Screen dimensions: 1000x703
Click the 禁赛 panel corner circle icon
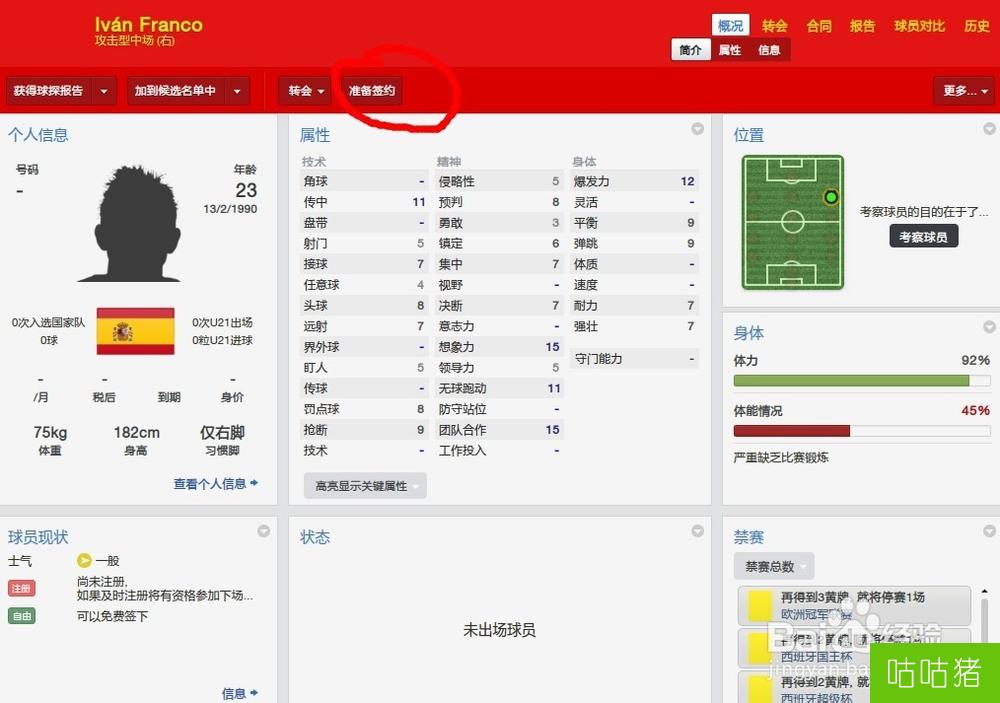pos(989,531)
